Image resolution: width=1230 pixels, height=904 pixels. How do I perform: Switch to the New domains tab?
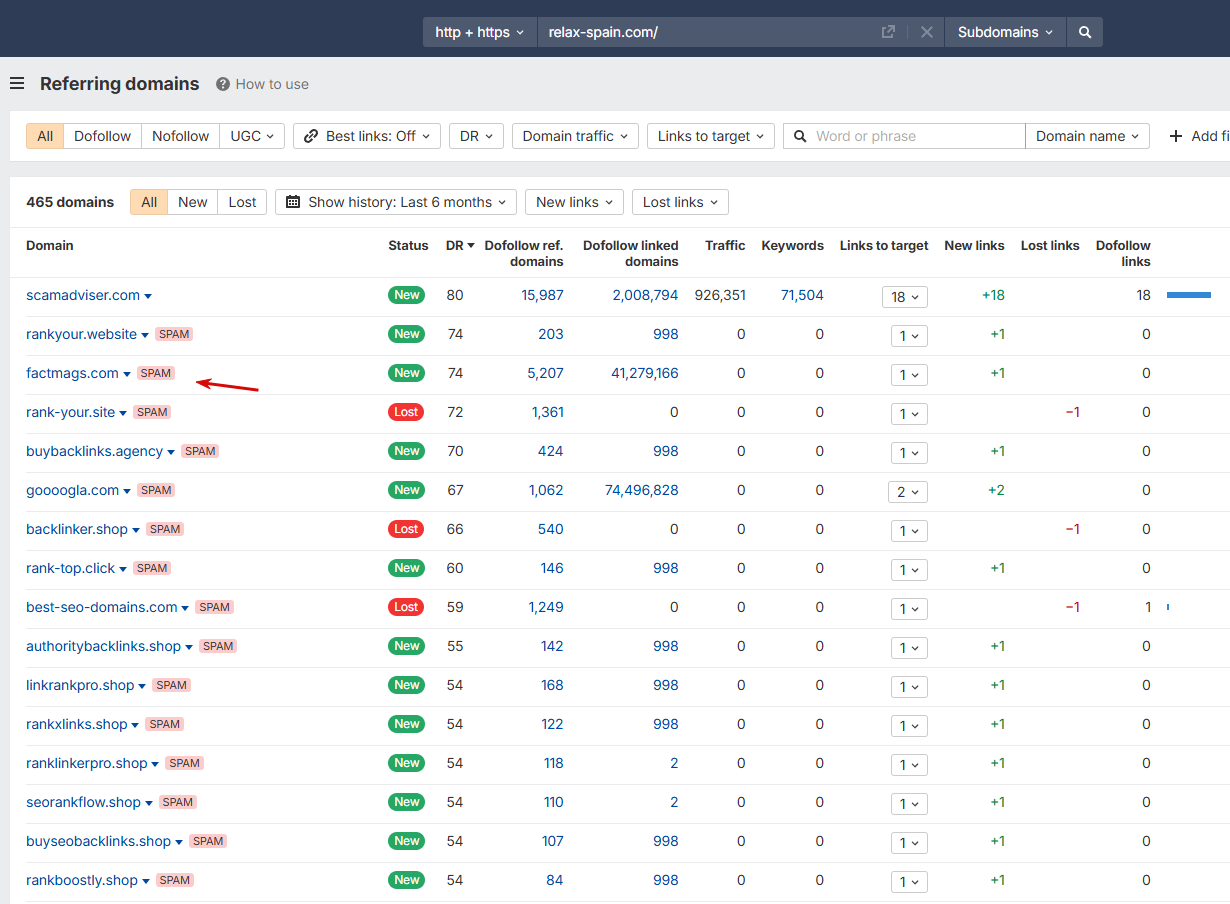[x=192, y=202]
